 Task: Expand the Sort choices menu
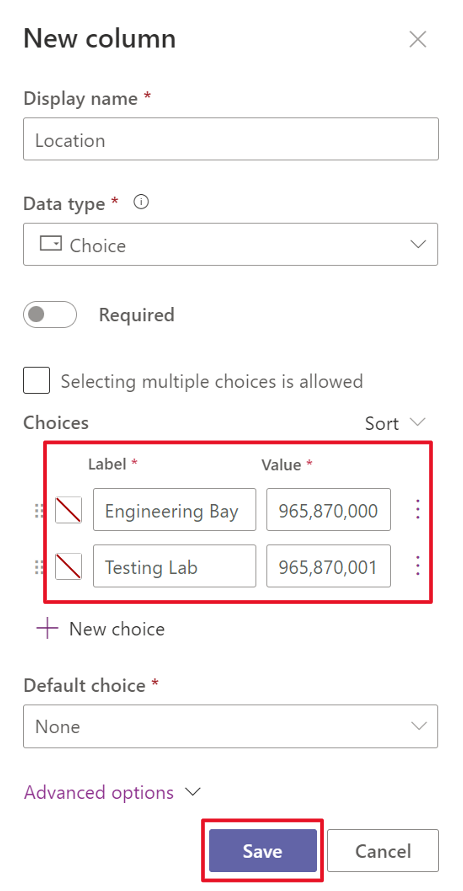pos(395,423)
